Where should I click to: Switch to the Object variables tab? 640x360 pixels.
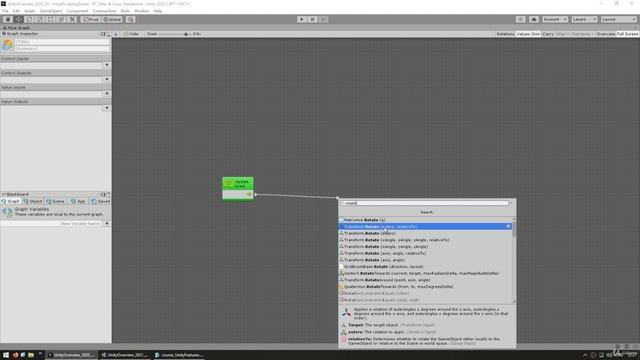(33, 201)
